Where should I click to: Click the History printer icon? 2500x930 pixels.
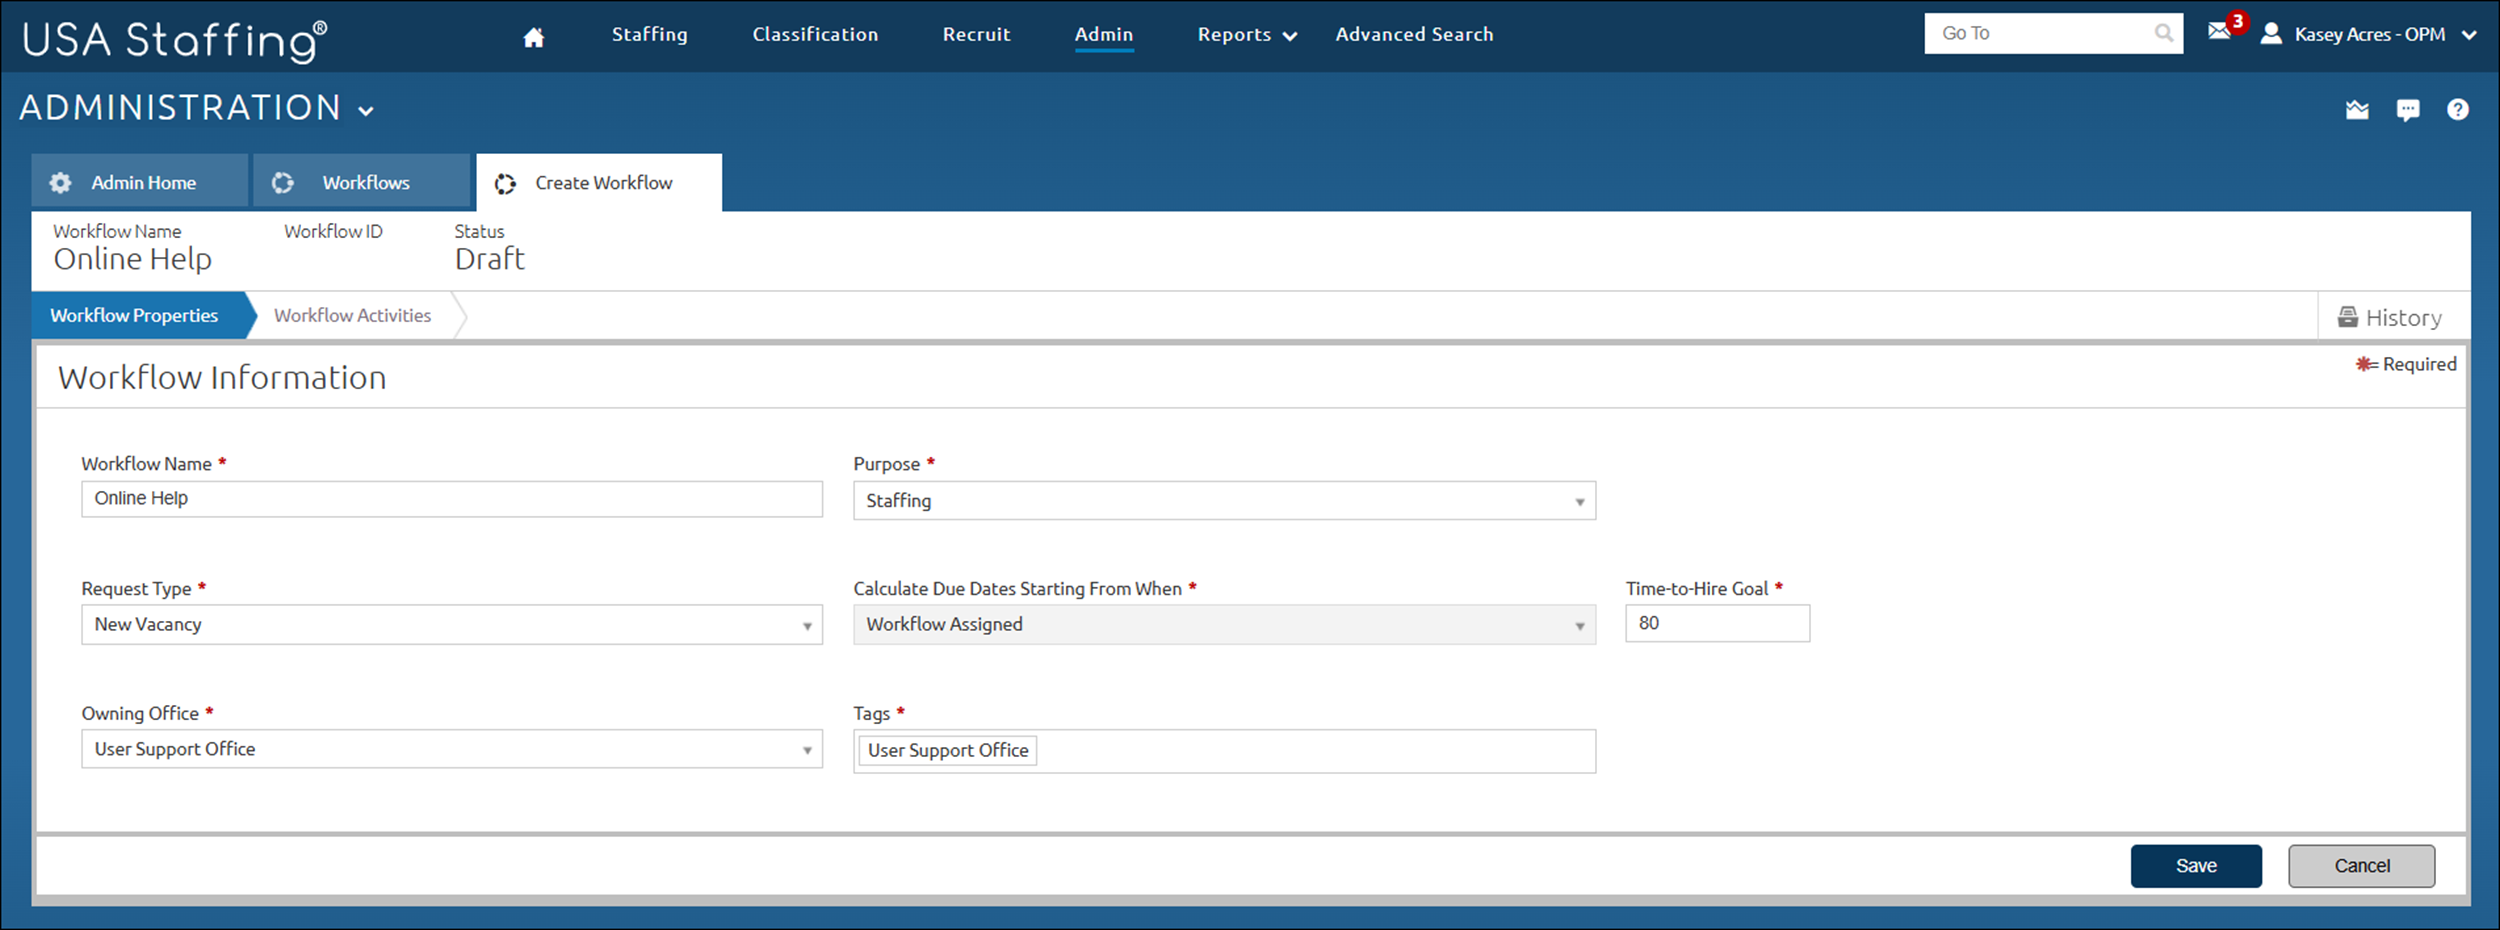click(2347, 317)
